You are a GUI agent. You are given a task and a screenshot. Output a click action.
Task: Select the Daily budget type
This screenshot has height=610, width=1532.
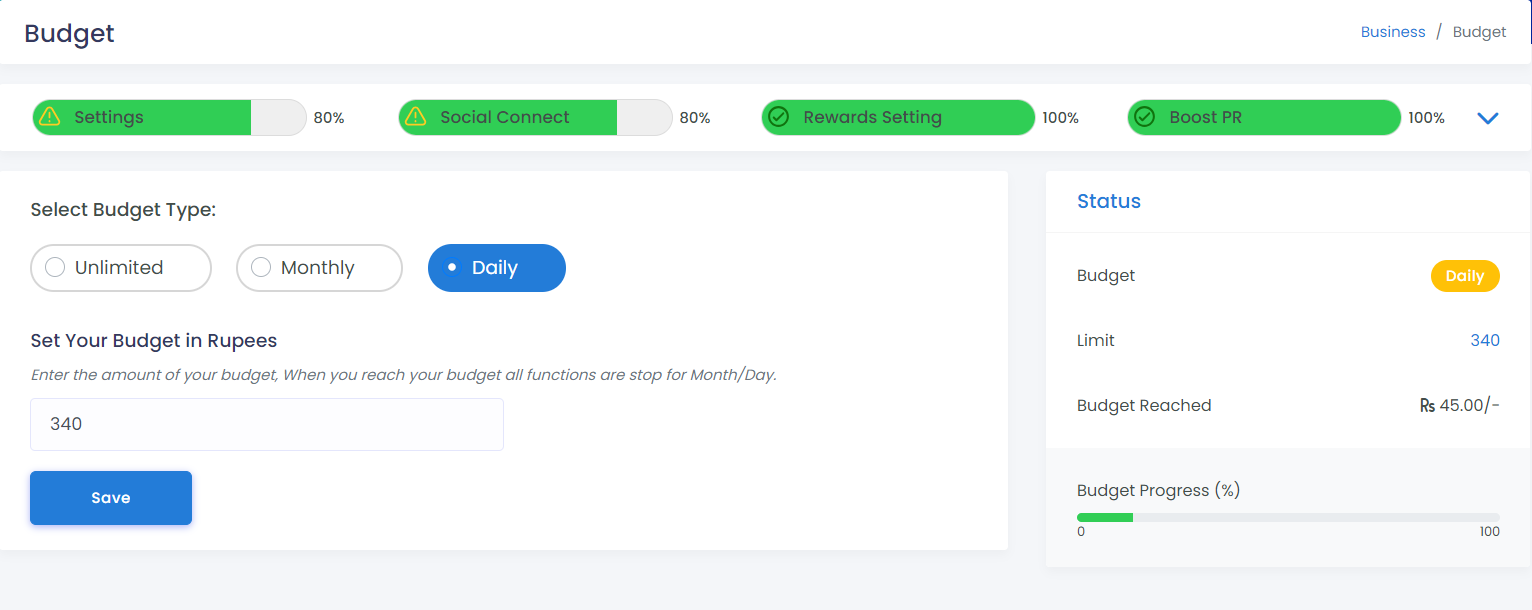(497, 268)
